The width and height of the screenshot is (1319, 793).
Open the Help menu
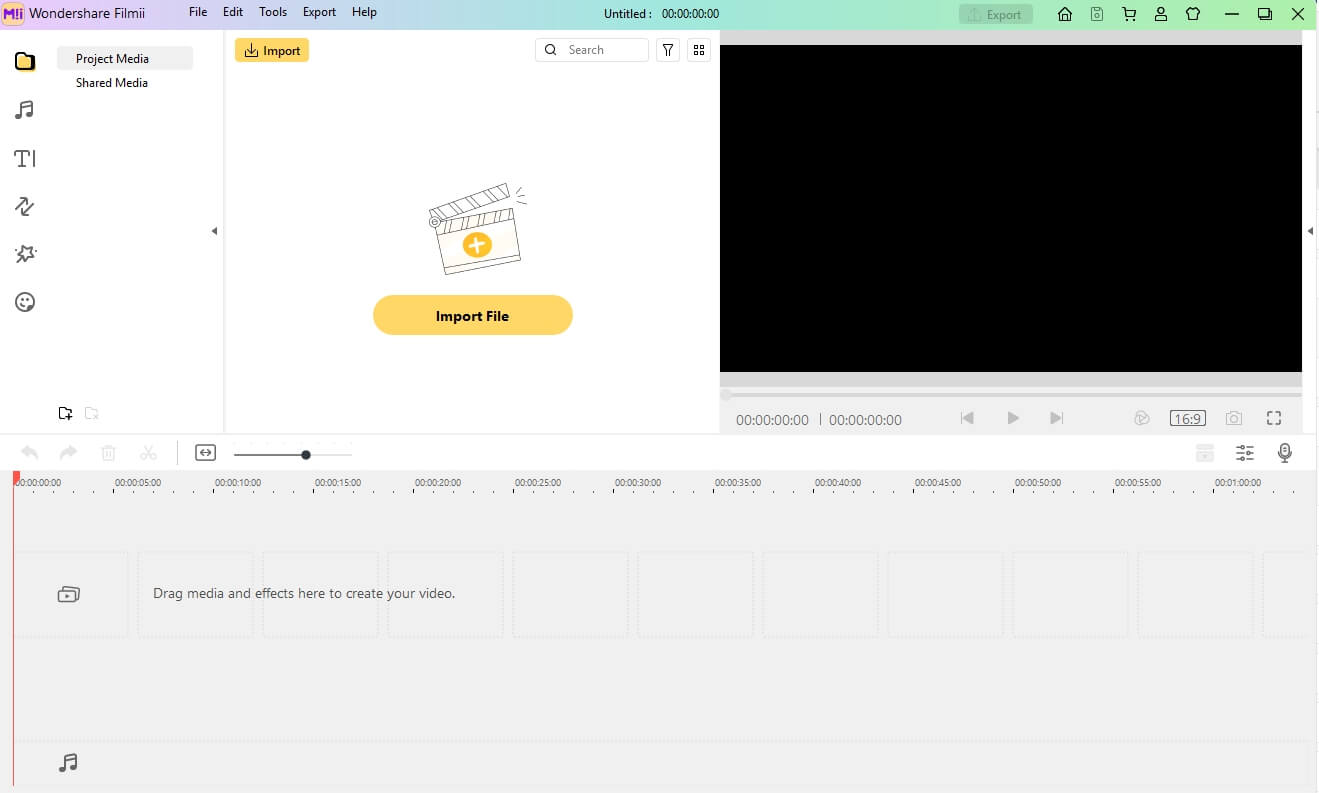pyautogui.click(x=364, y=12)
